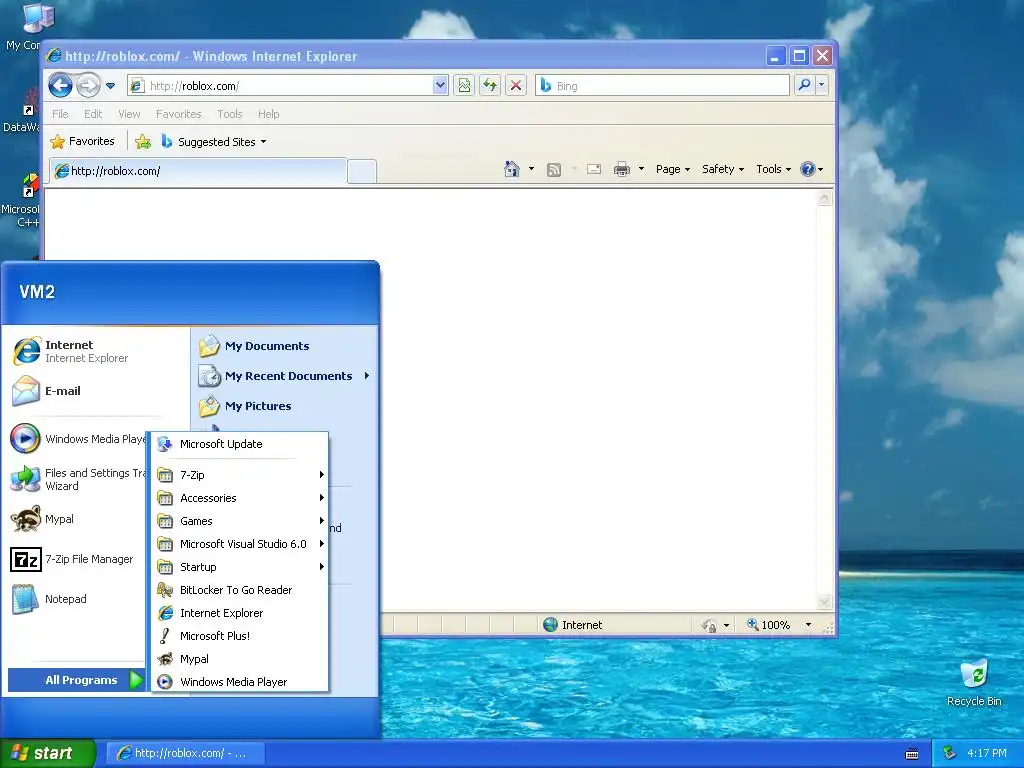The width and height of the screenshot is (1024, 768).
Task: Open the Edit menu
Action: click(x=93, y=114)
